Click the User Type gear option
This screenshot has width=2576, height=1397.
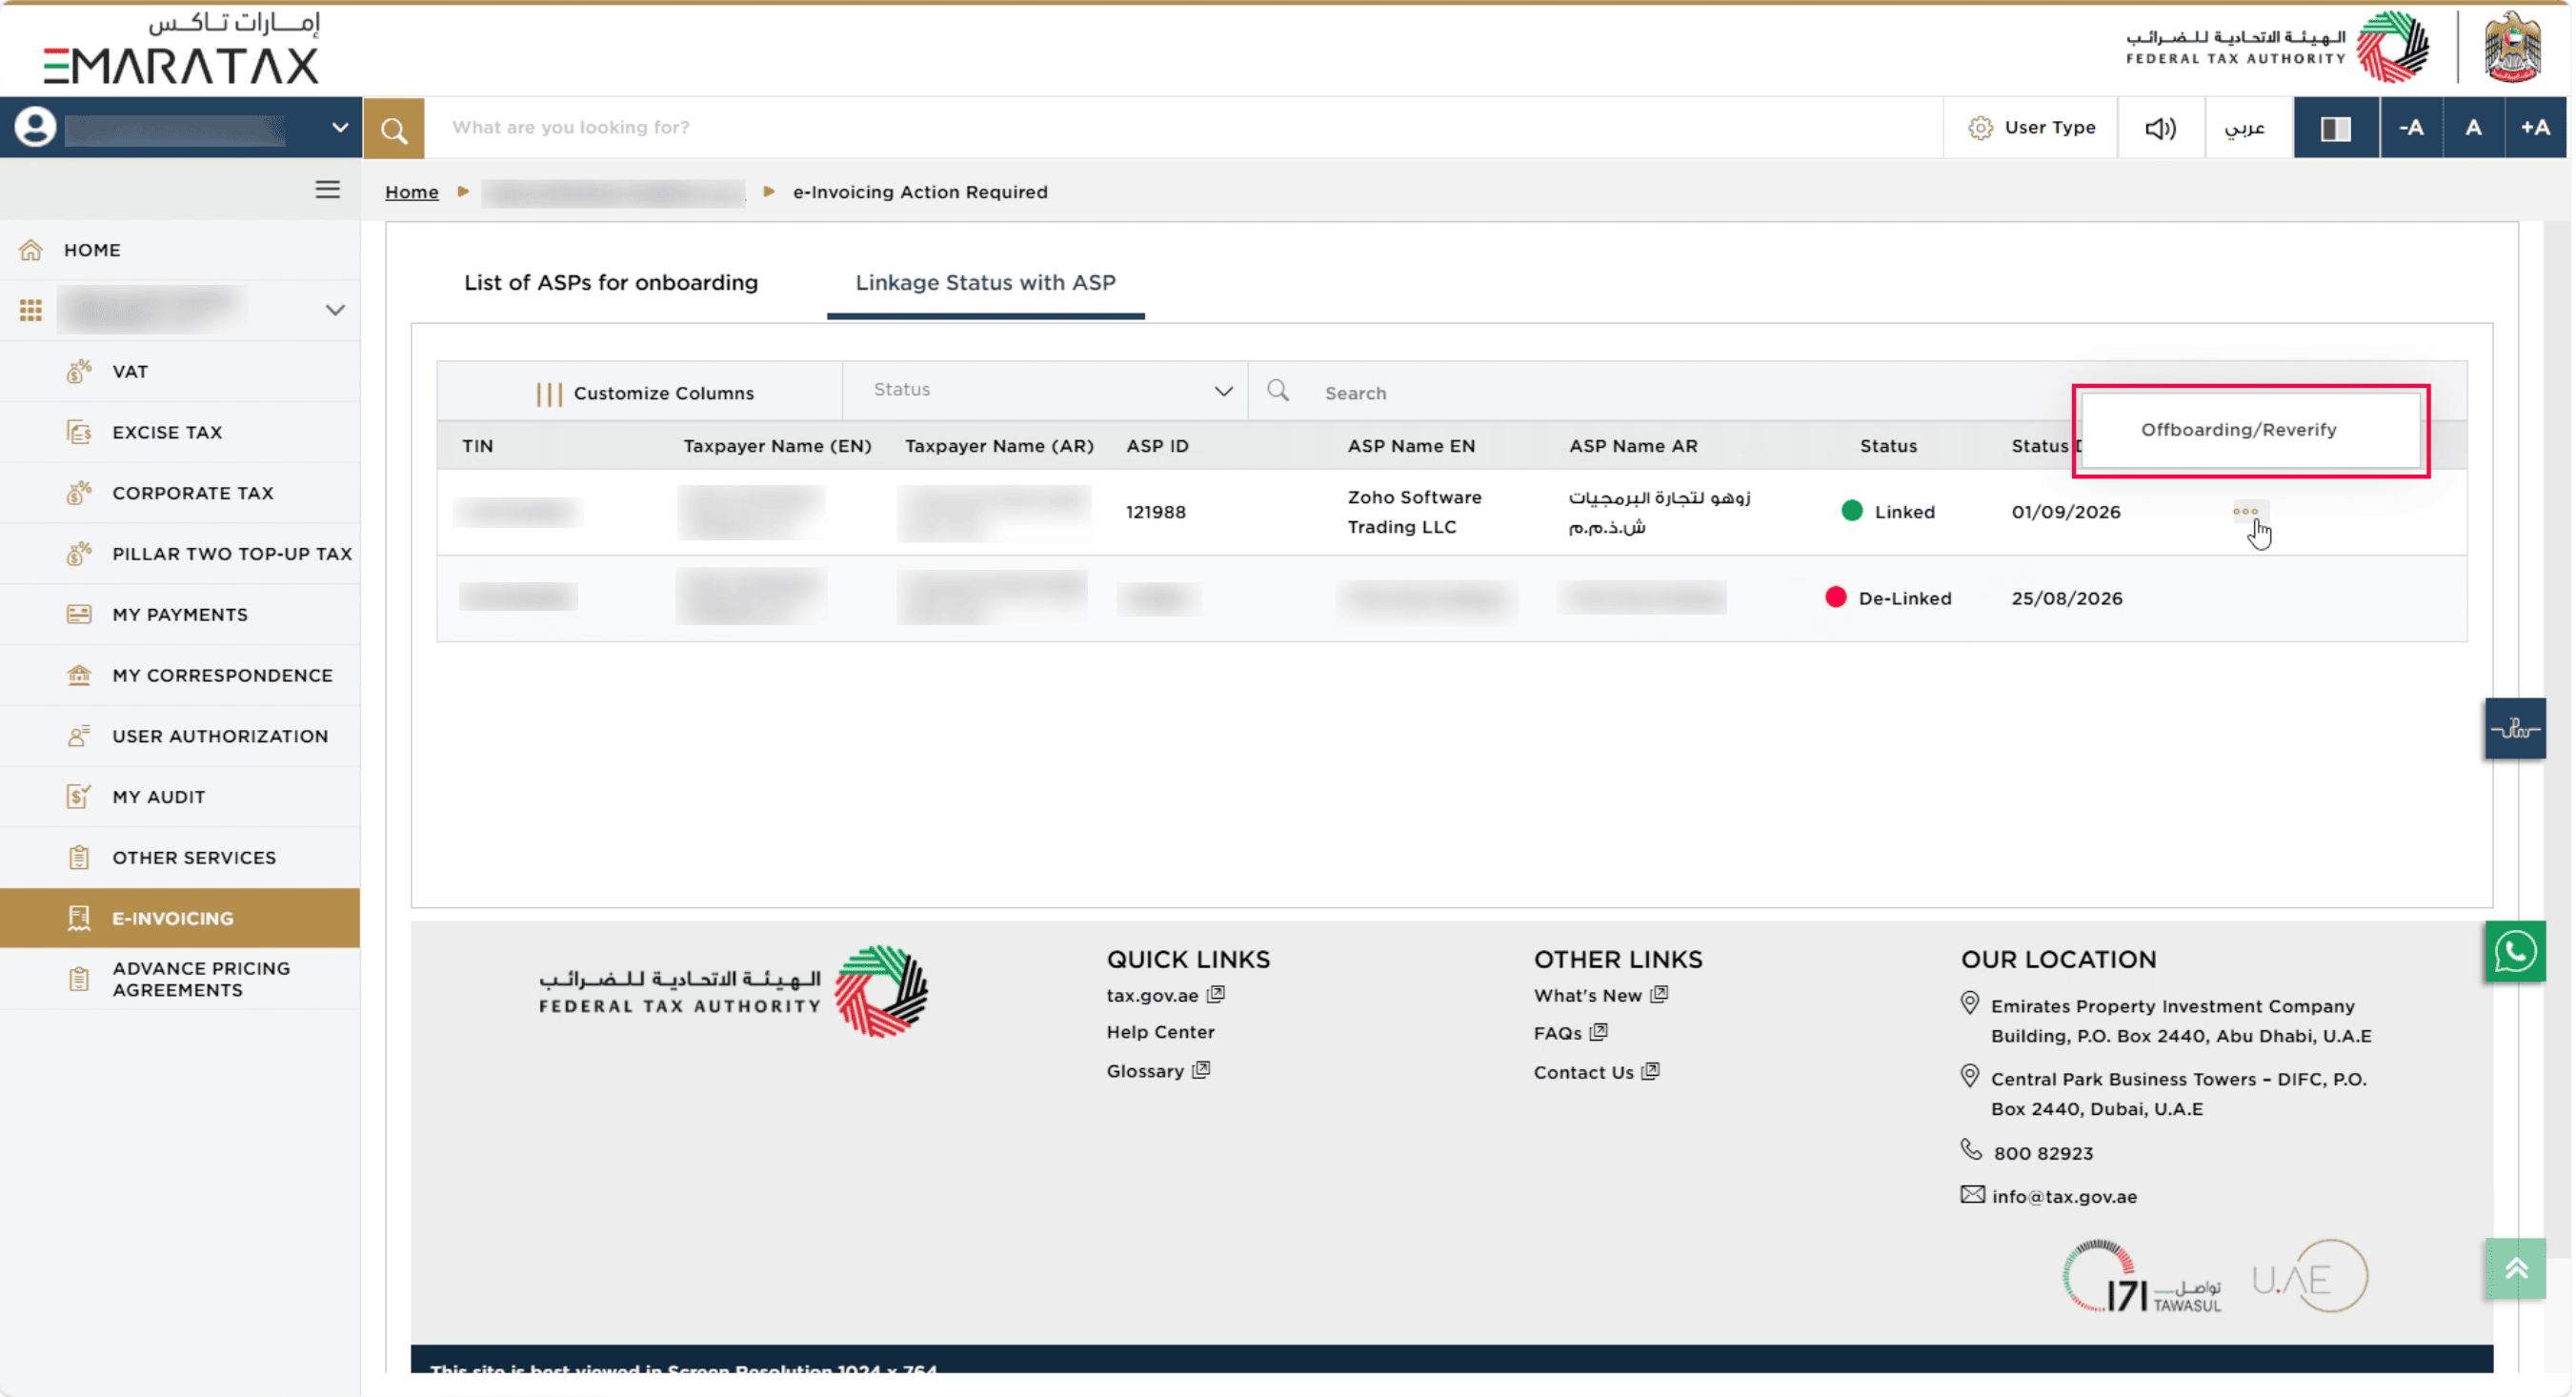click(x=2031, y=128)
